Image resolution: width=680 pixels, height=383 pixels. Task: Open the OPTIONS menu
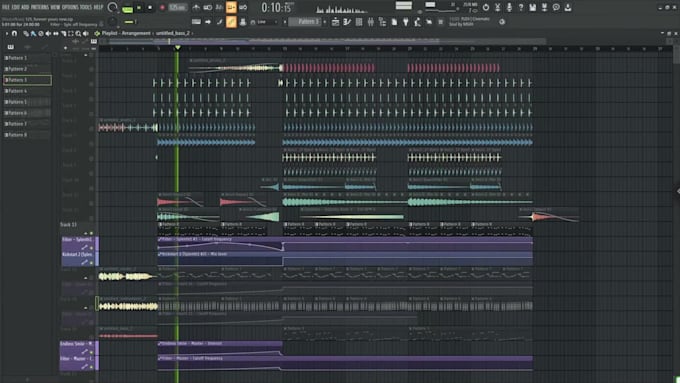click(70, 7)
